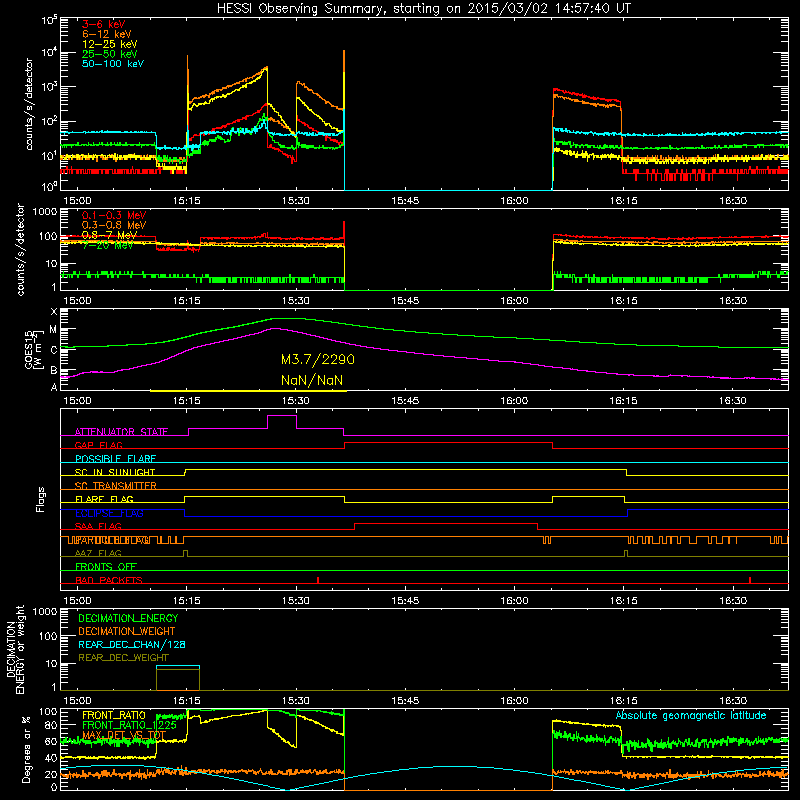The image size is (800, 800).
Task: Select the 3-6 keV legend label
Action: 104,24
